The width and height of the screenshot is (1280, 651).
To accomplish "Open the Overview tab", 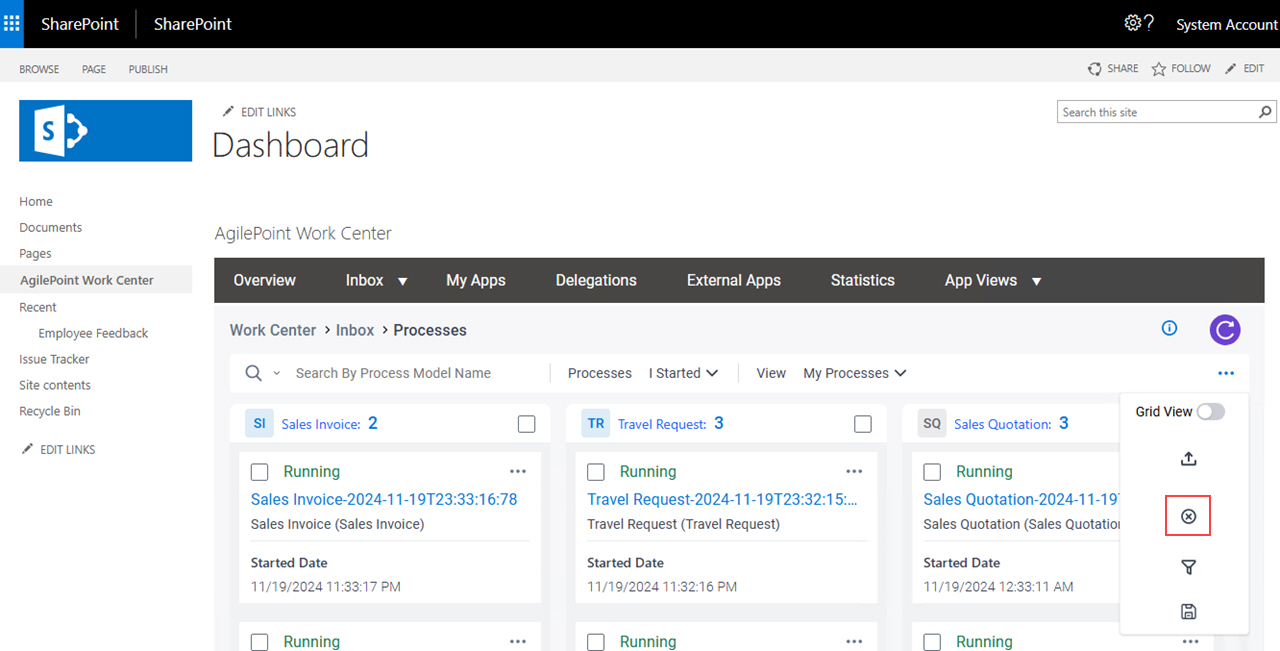I will tap(265, 280).
